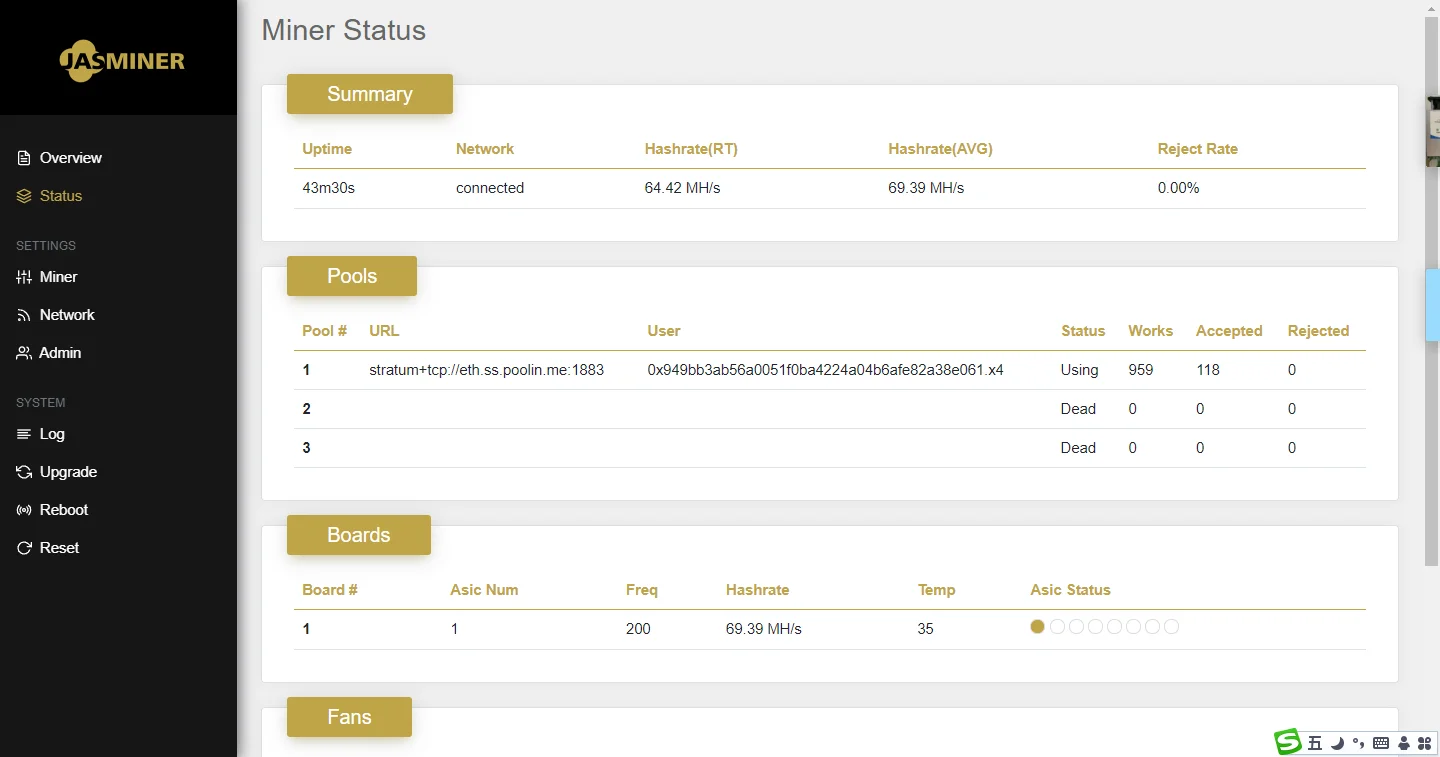Click the Asic Status column header

(x=1071, y=590)
